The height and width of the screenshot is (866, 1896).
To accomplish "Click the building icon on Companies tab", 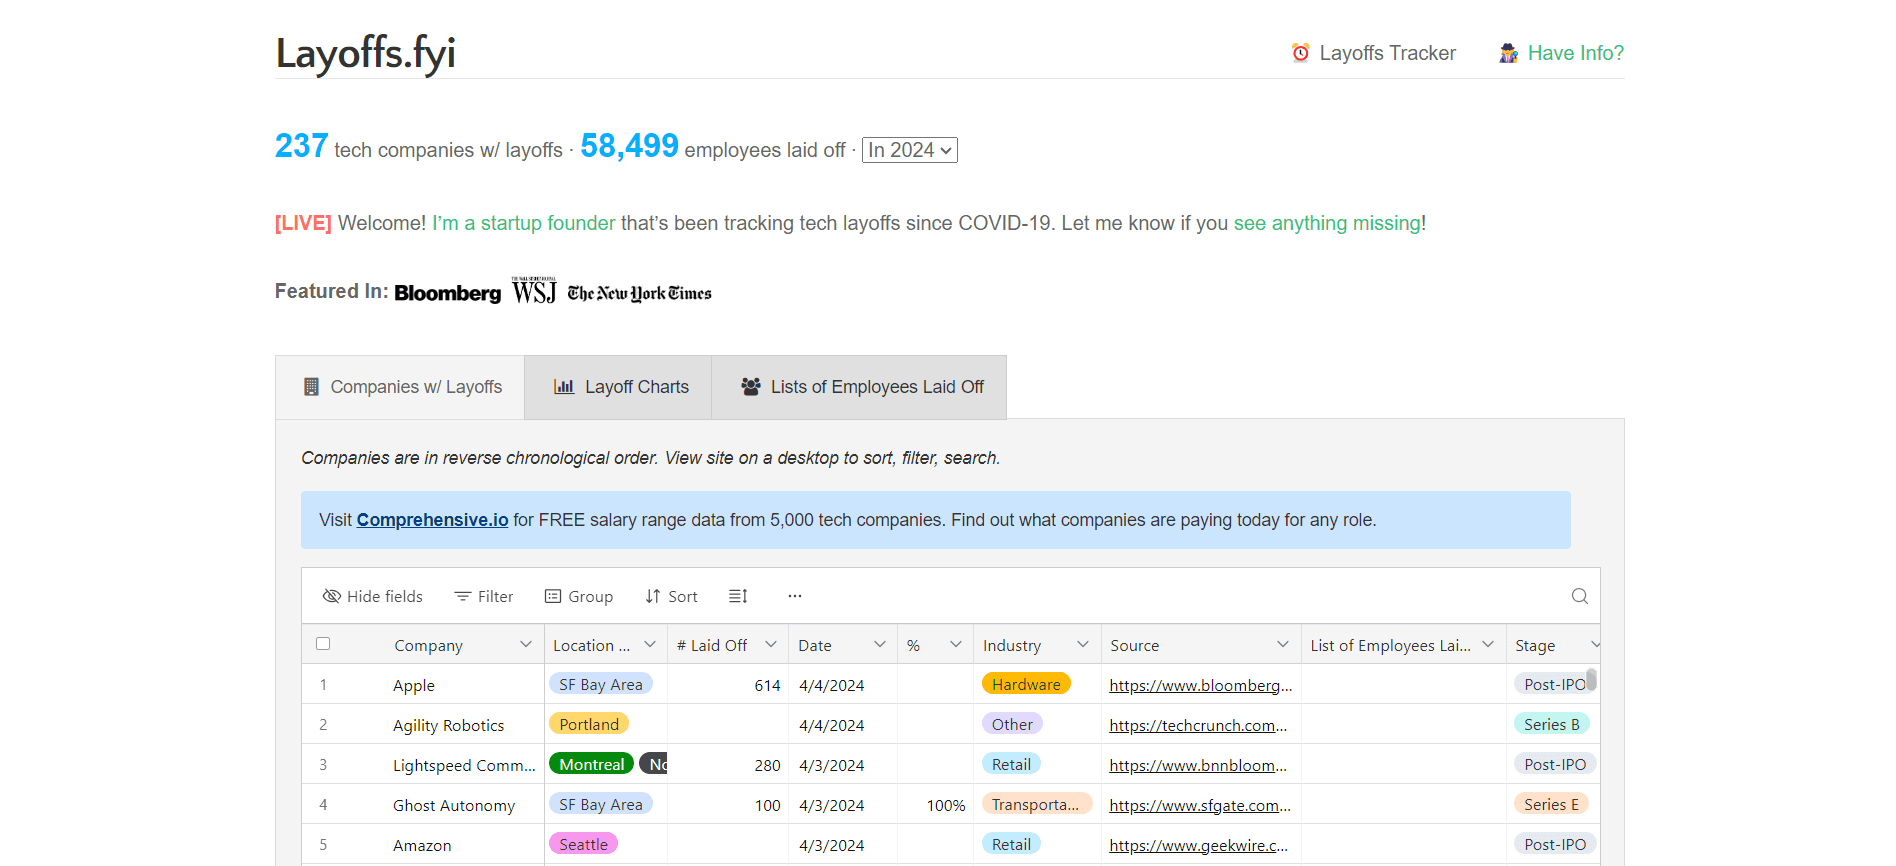I will tap(311, 387).
